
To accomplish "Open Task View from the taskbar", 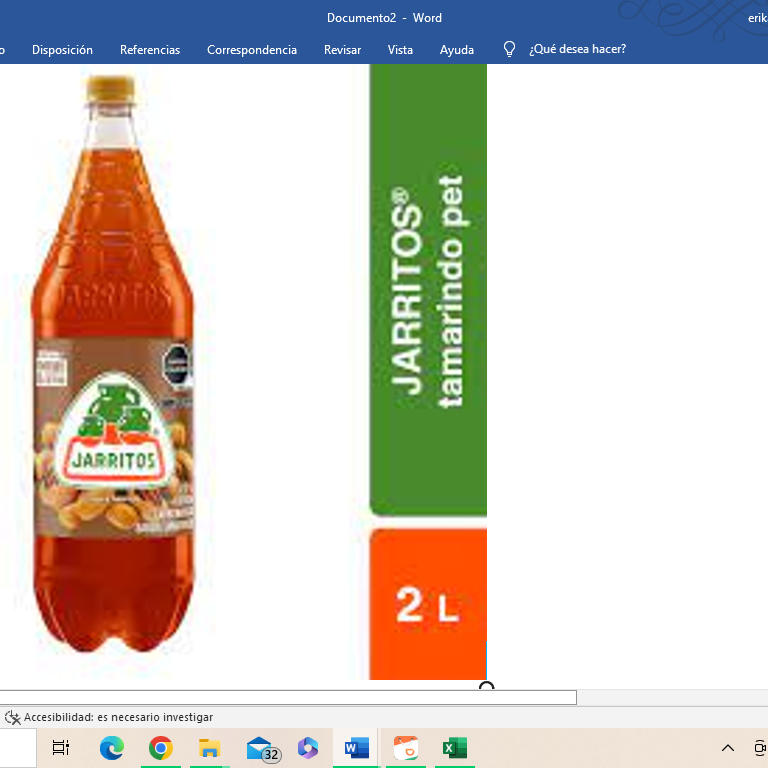I will click(x=61, y=748).
